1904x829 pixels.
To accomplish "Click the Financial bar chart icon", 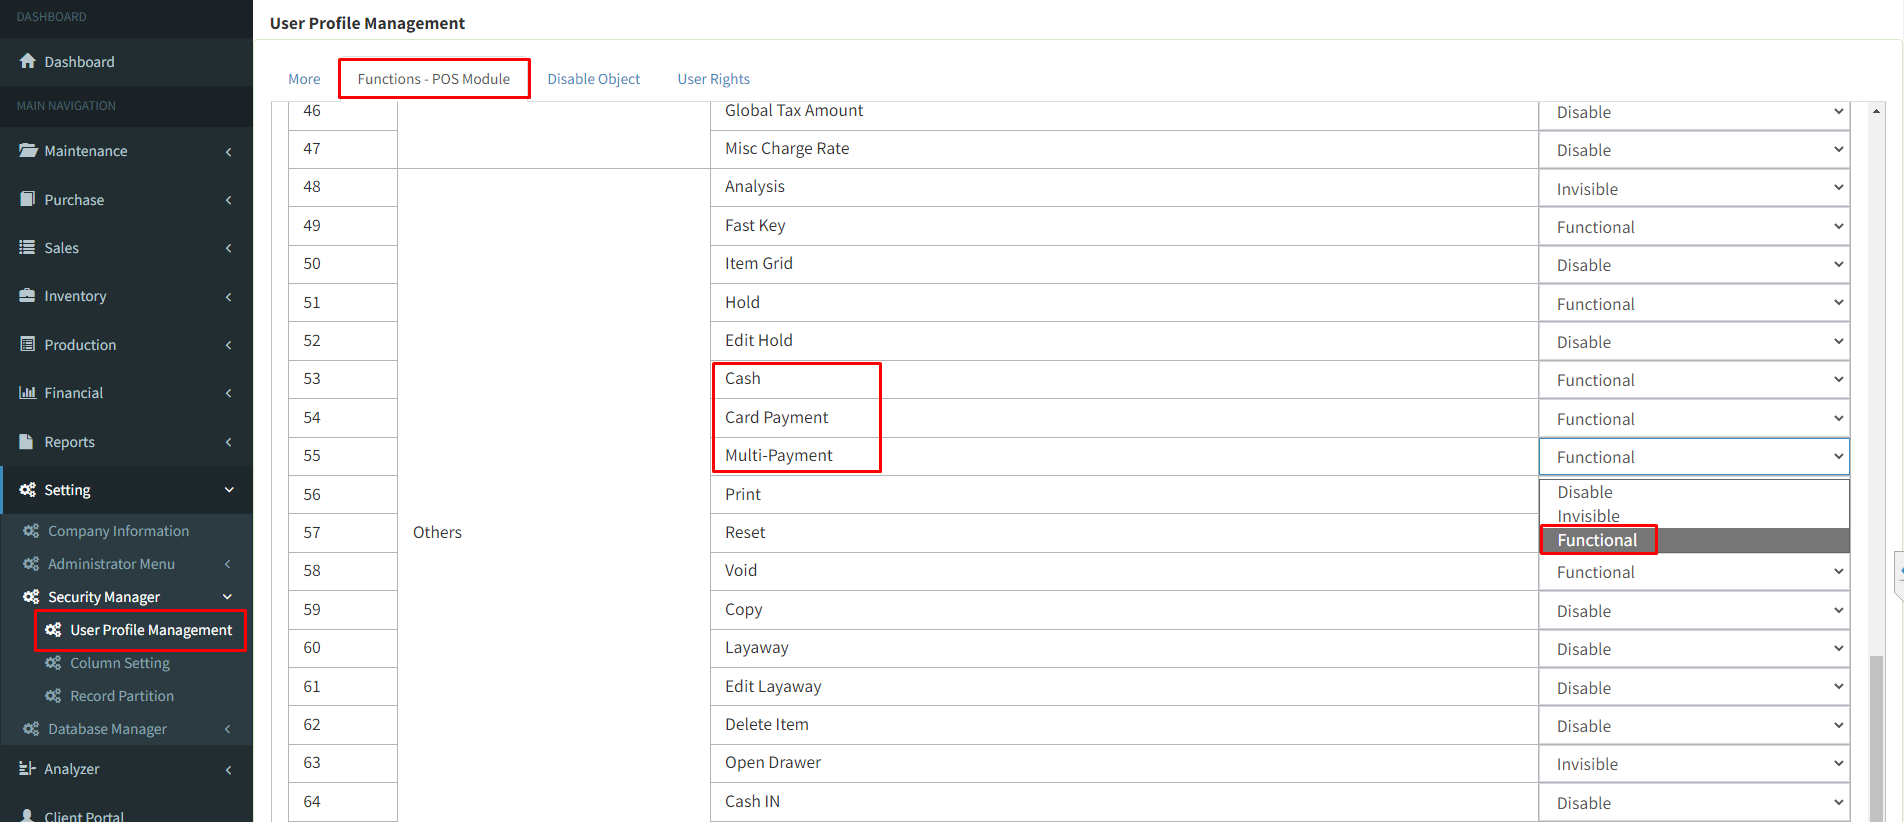I will click(x=27, y=392).
